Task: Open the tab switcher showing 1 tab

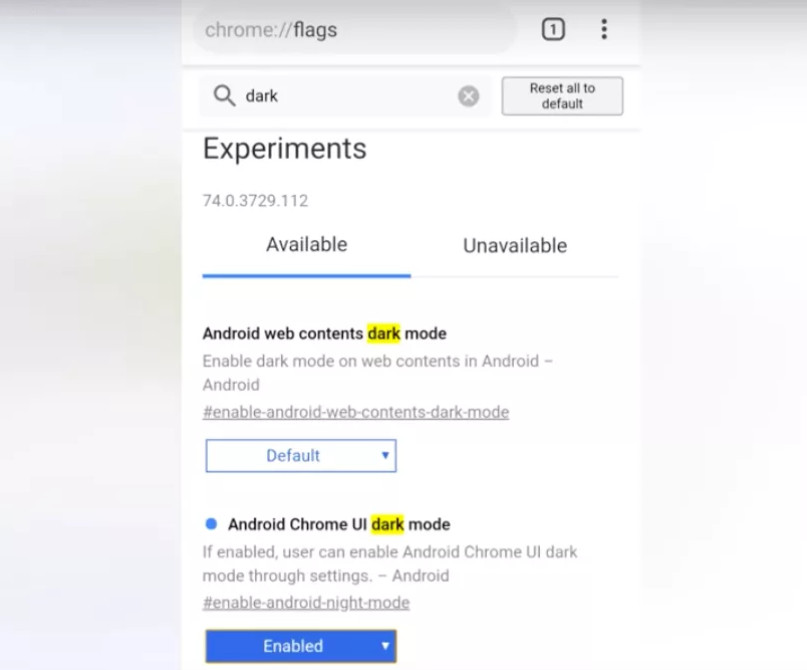Action: click(553, 29)
